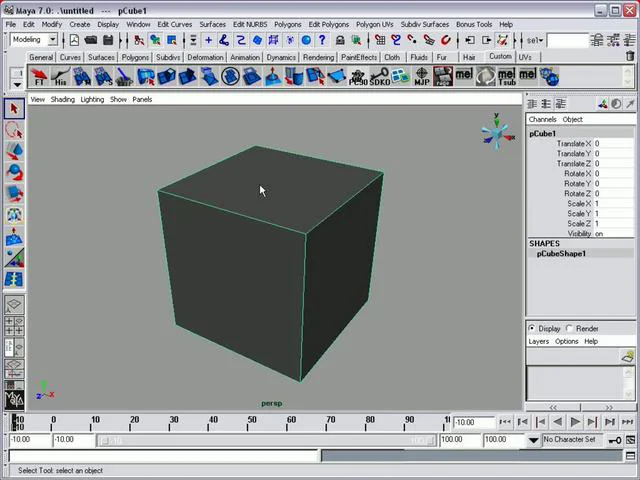Click the Open Scene folder icon
The image size is (640, 480).
91,40
